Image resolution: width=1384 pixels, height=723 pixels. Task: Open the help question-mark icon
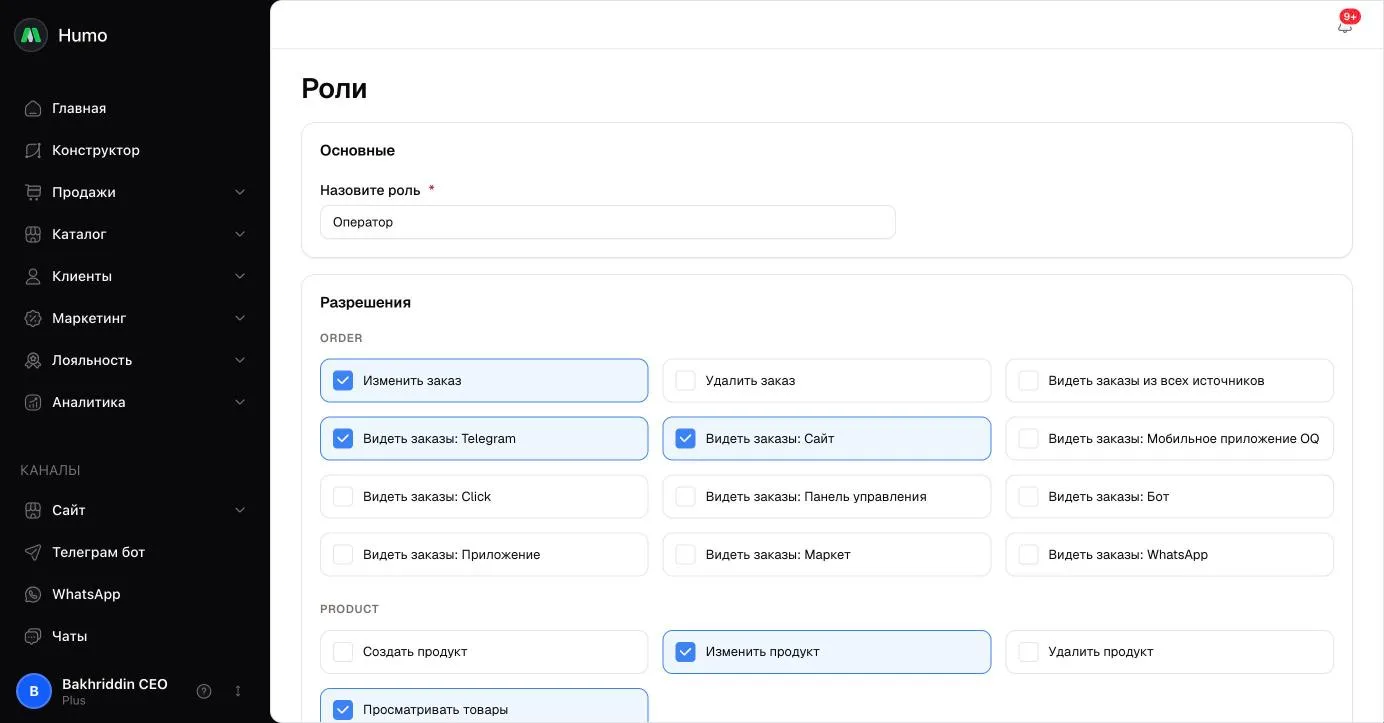[204, 691]
